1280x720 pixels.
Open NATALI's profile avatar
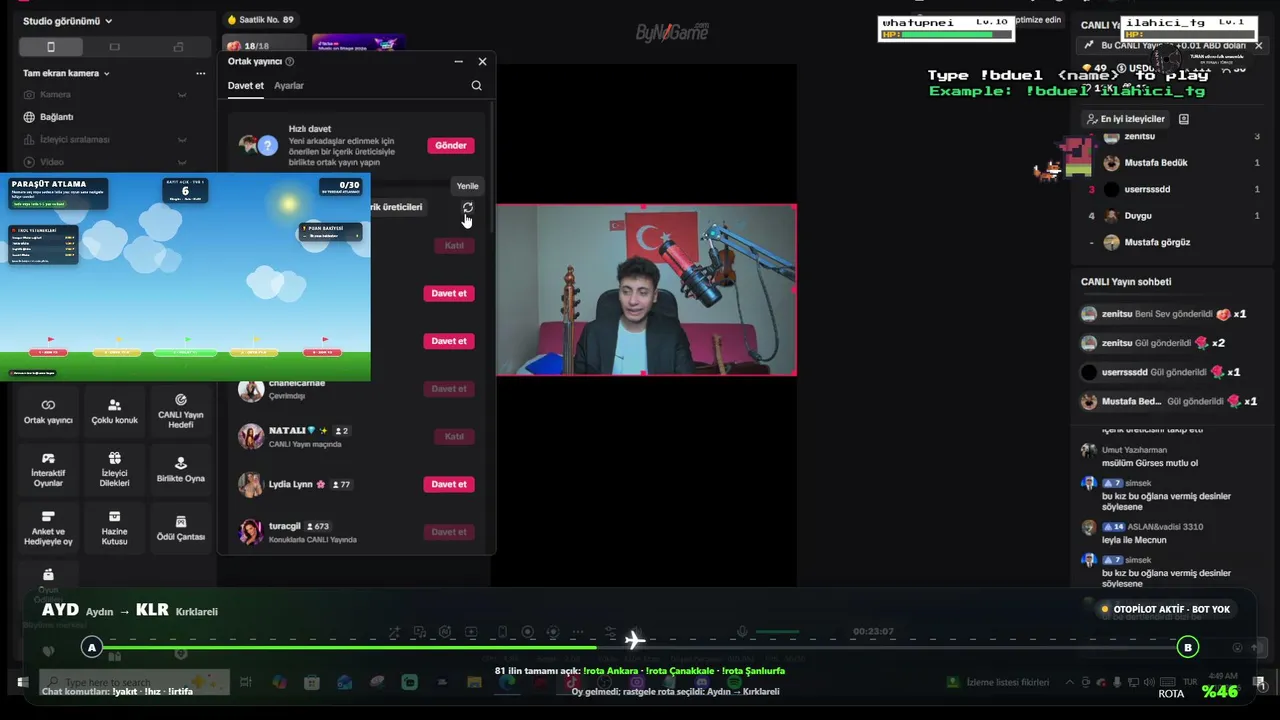point(250,437)
